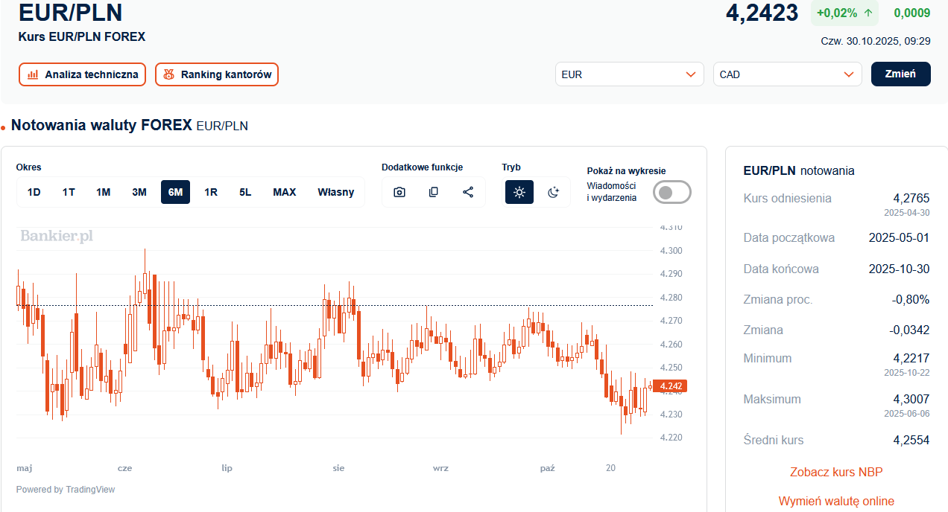
Task: Click the copy chart icon
Action: tap(433, 192)
